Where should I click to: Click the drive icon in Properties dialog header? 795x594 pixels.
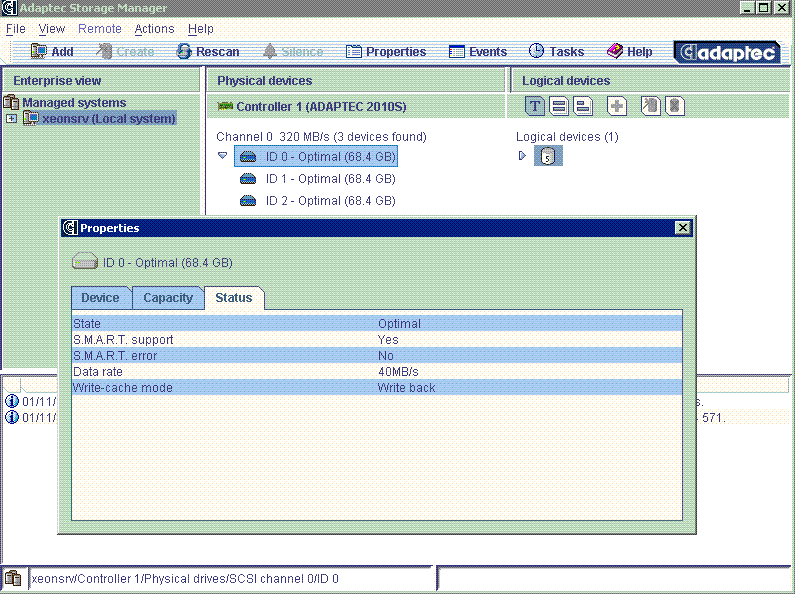tap(85, 262)
